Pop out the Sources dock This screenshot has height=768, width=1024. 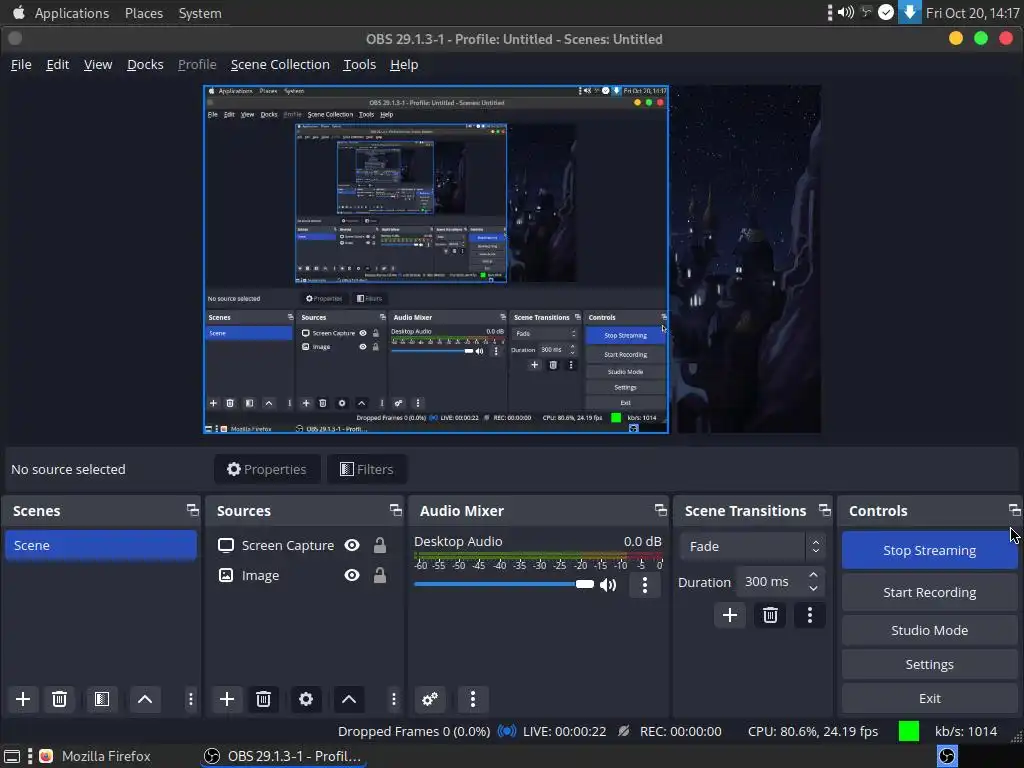396,510
